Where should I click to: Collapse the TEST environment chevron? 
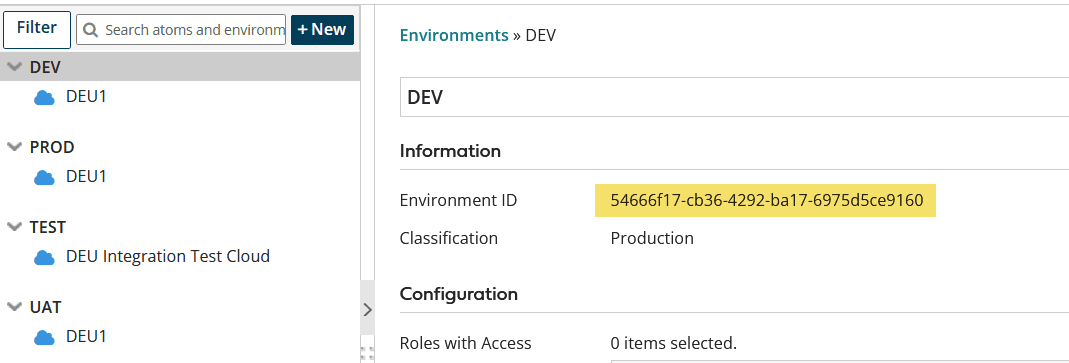(x=14, y=227)
